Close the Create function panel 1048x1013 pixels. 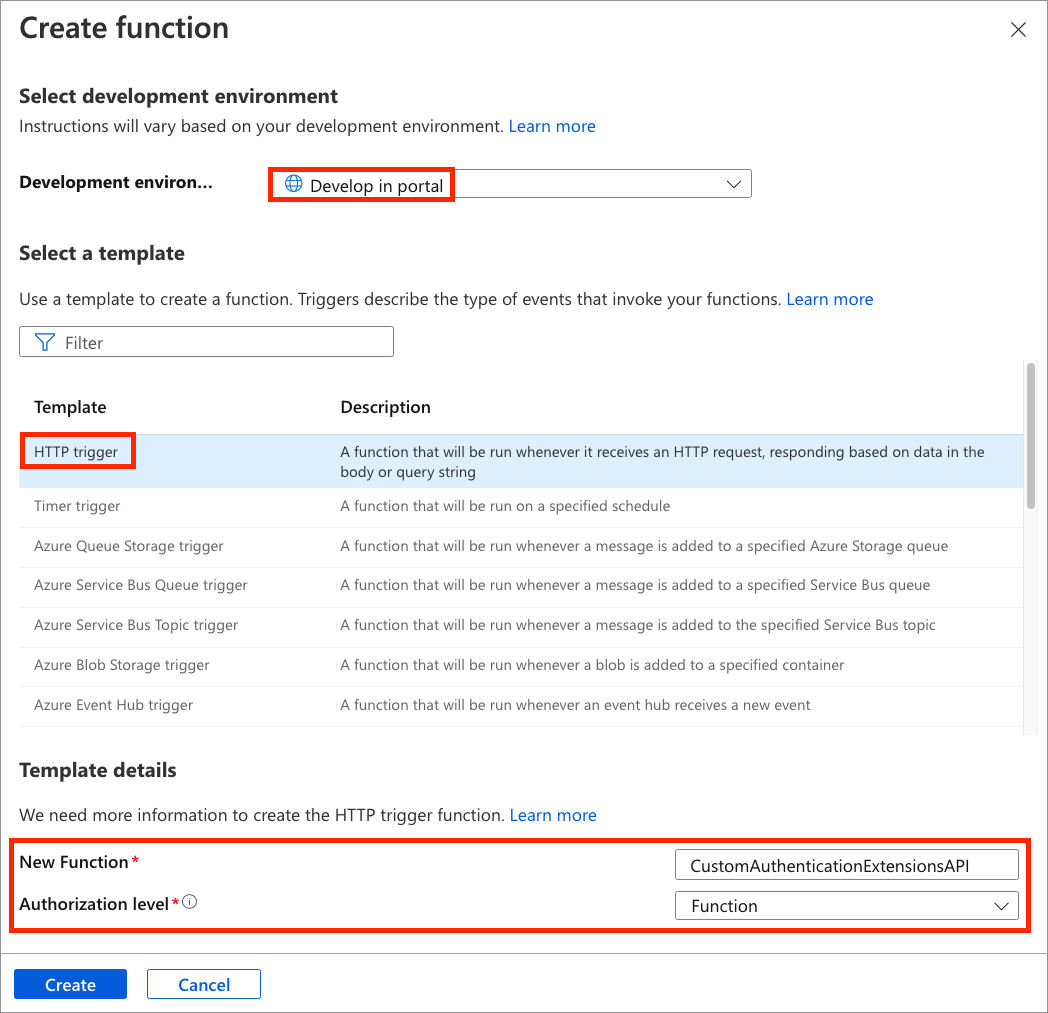(x=1018, y=30)
